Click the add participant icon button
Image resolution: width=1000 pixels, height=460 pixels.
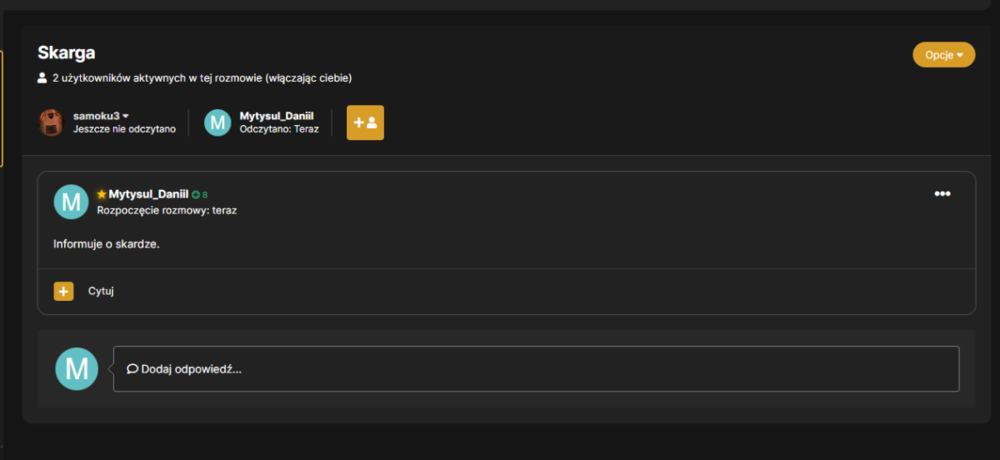pos(365,122)
